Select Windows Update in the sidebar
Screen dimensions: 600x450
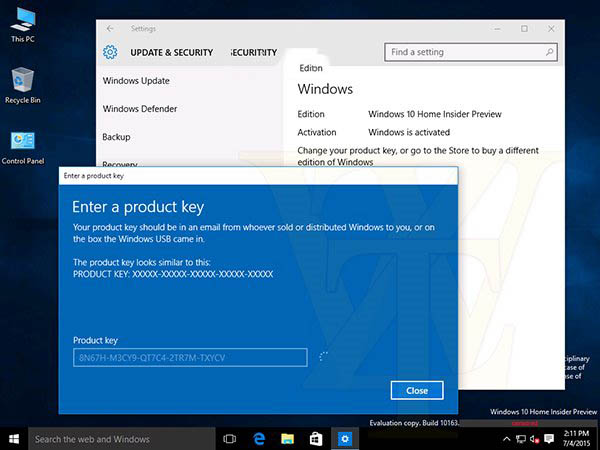click(136, 80)
